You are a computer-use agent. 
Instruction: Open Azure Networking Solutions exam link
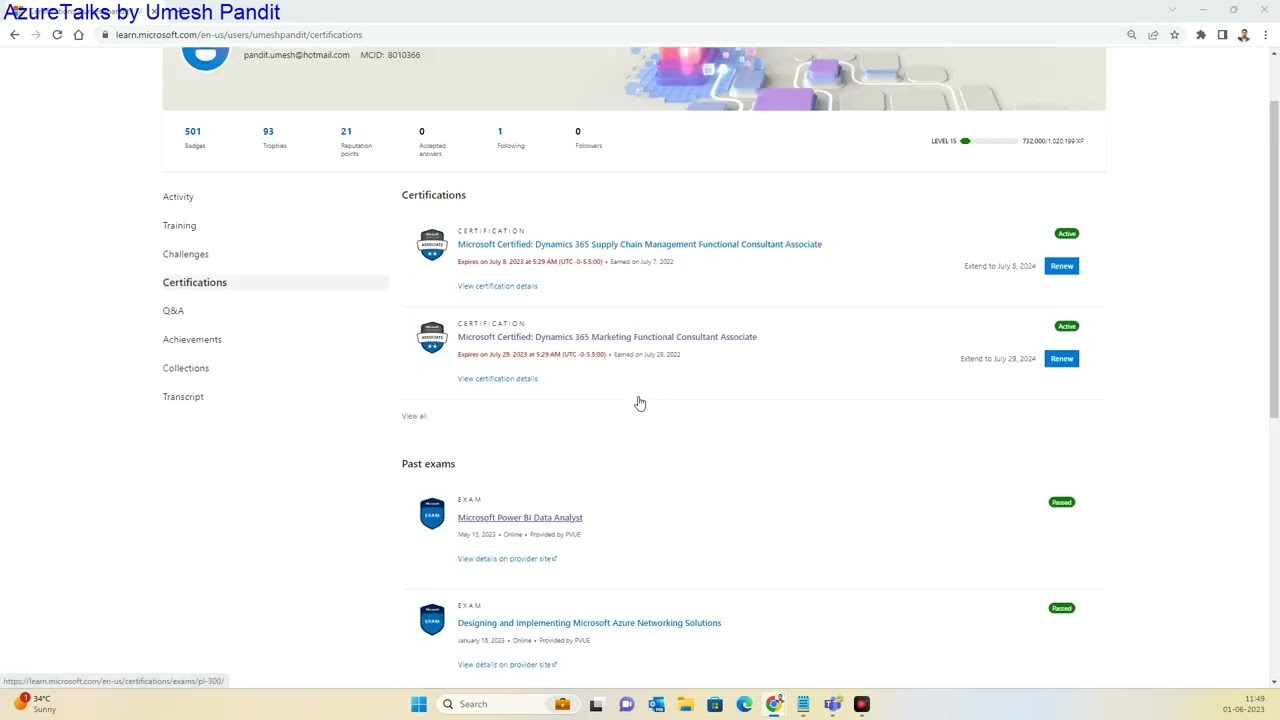click(x=589, y=623)
